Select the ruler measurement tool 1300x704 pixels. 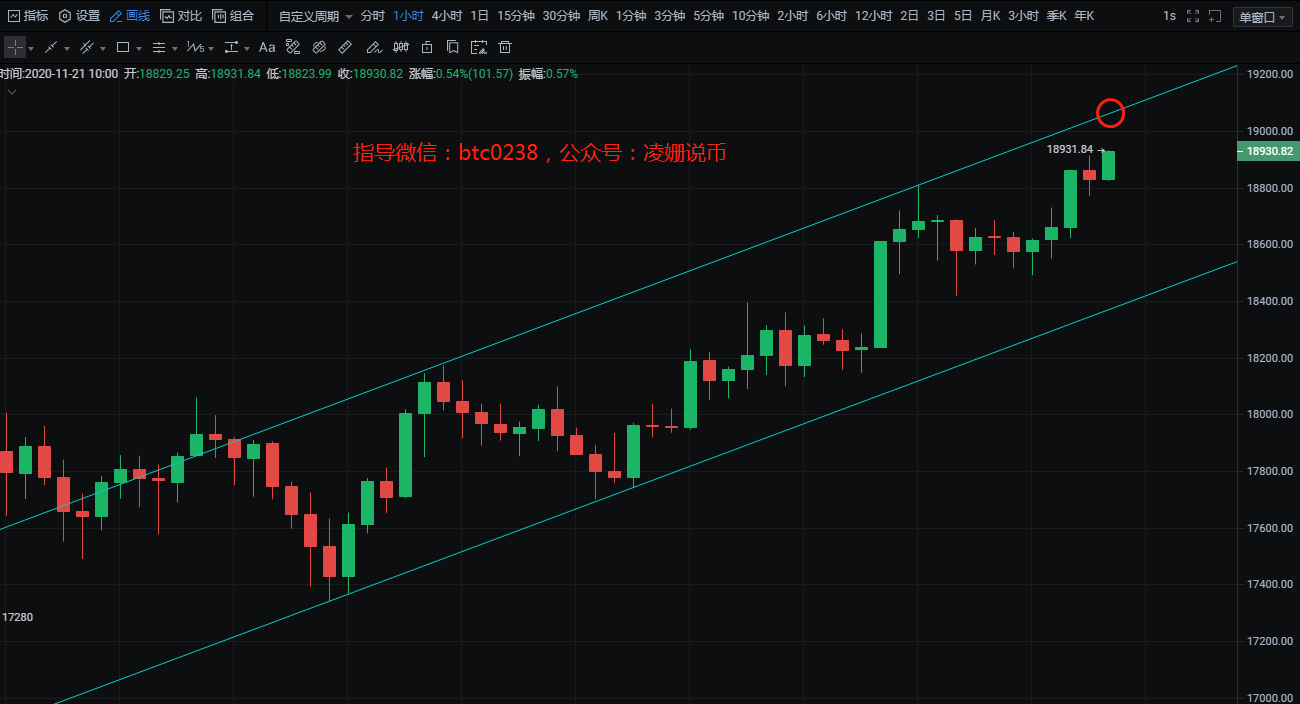tap(345, 48)
